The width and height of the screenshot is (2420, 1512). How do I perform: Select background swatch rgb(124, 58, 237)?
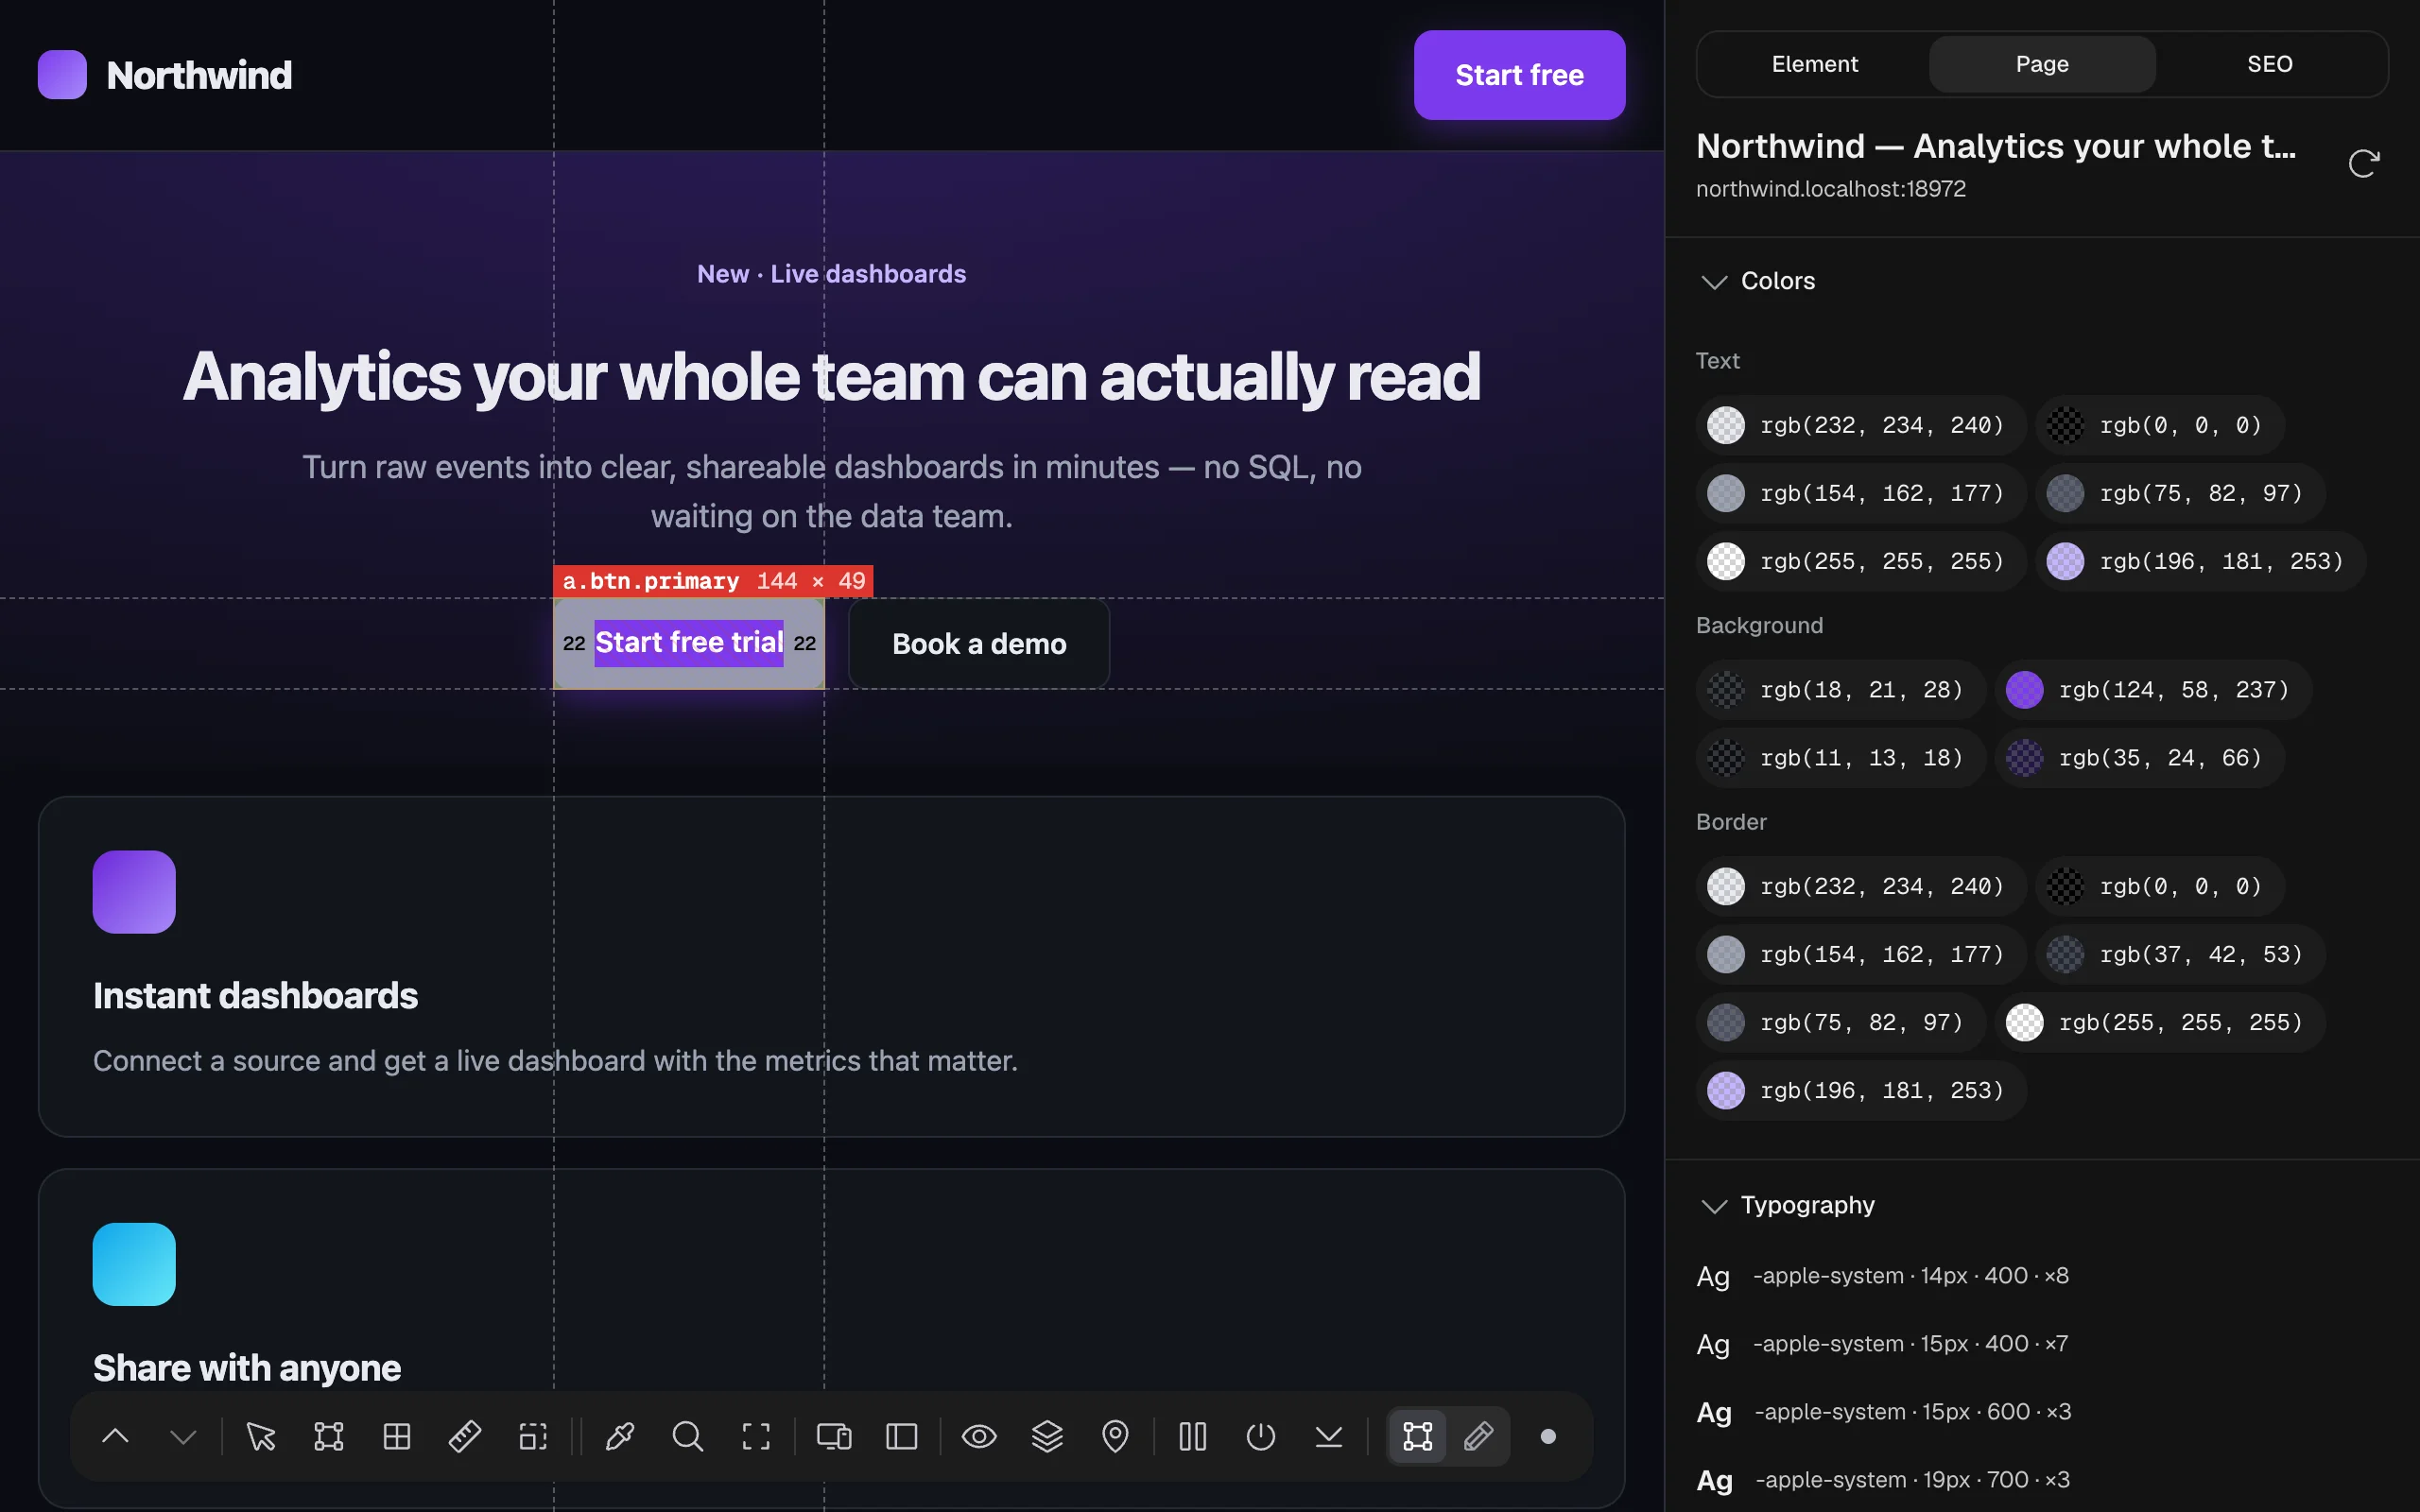coord(2153,690)
